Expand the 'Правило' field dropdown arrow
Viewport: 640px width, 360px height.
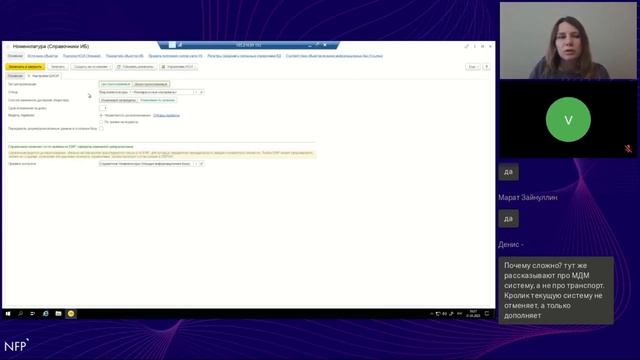point(196,164)
